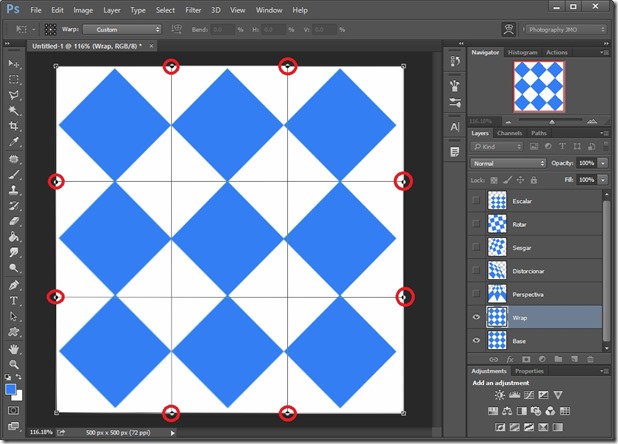618x444 pixels.
Task: Hide the Wrap layer eye icon
Action: pos(476,317)
